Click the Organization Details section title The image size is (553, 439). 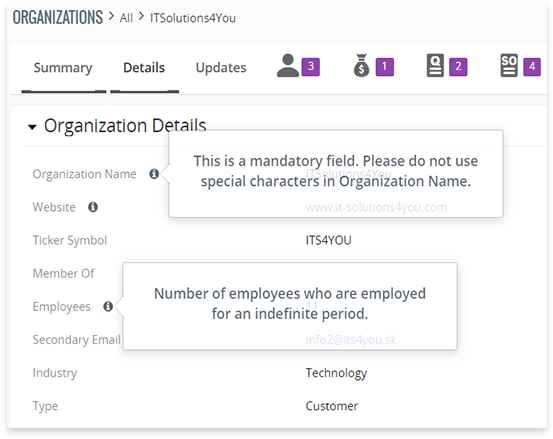pos(125,126)
